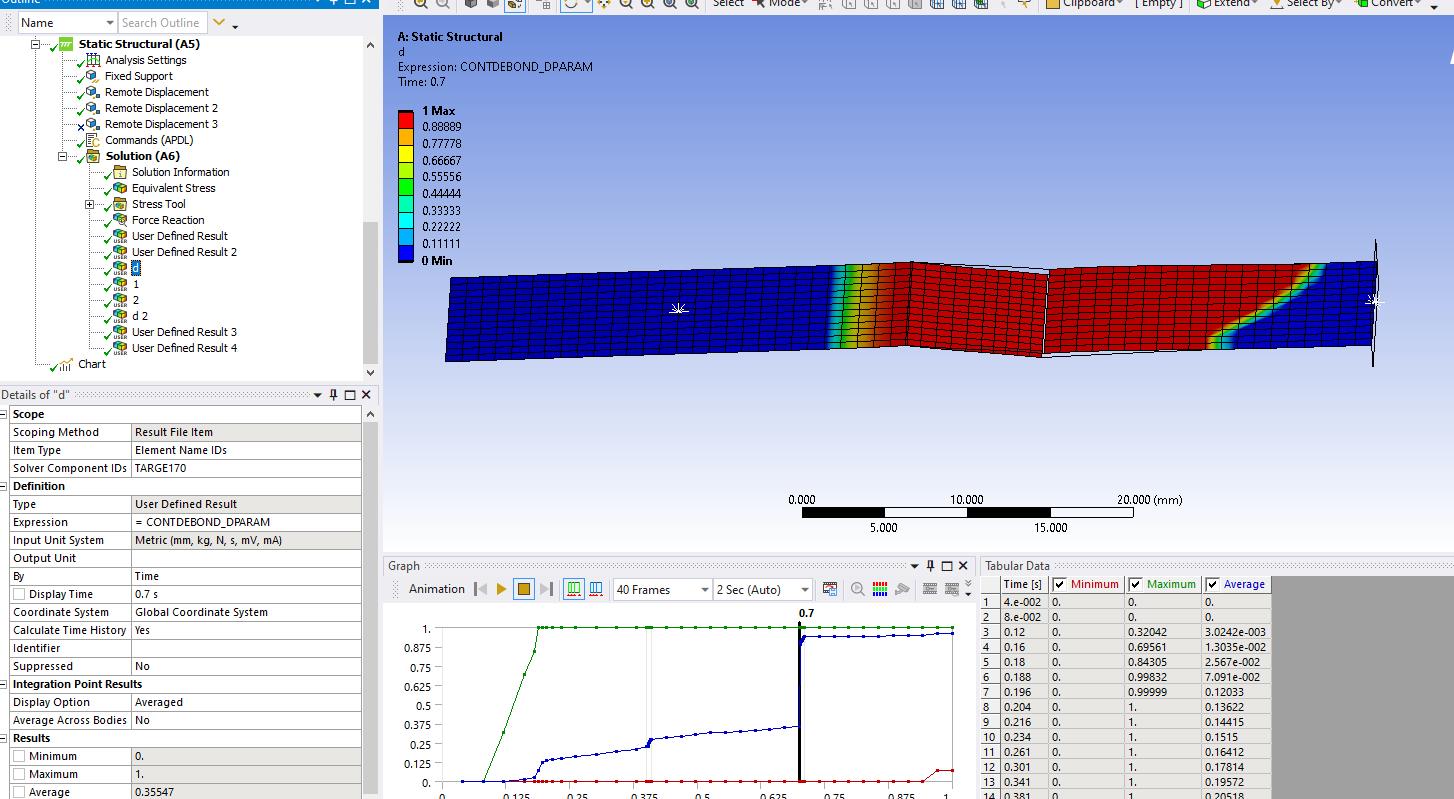Click the dark blue 0 Min legend band
Viewport: 1454px width, 799px height.
405,254
